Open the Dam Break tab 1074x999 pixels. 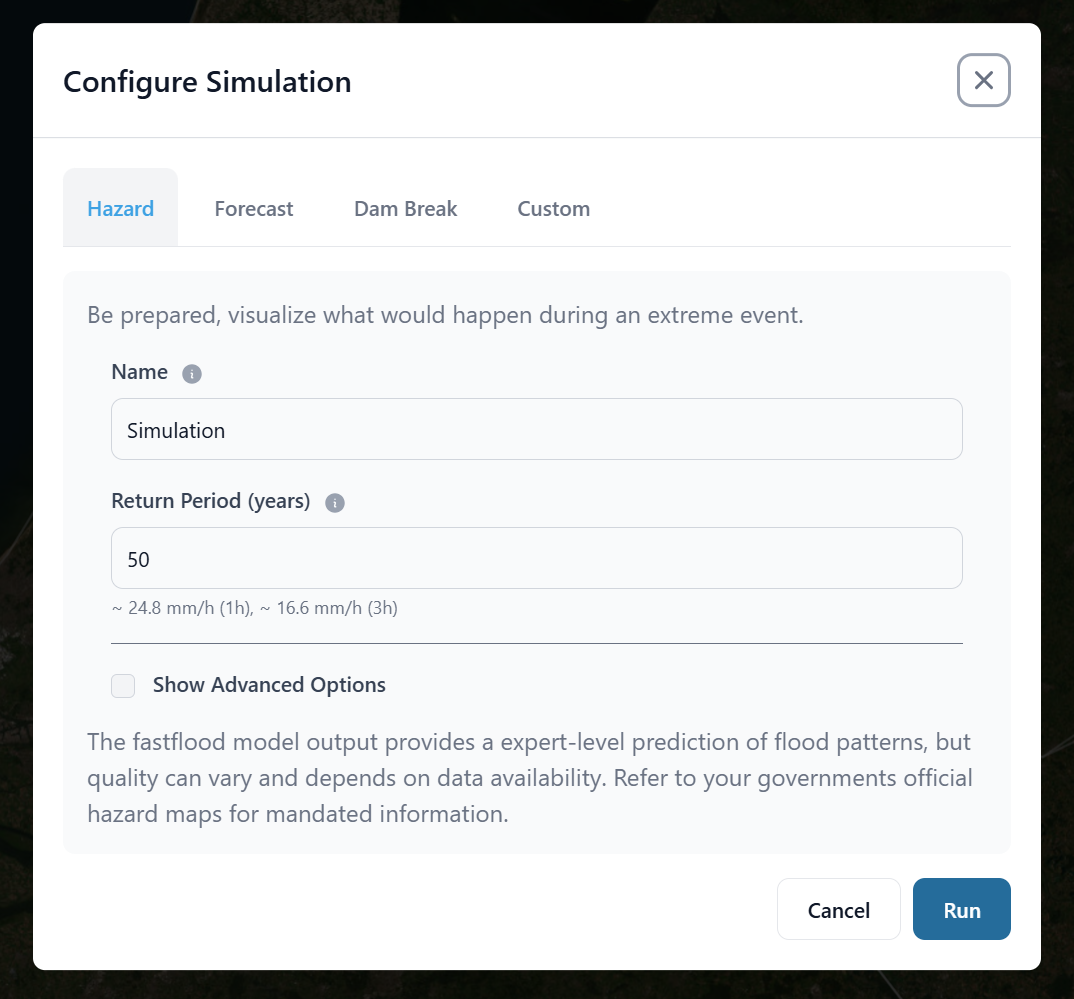coord(405,209)
